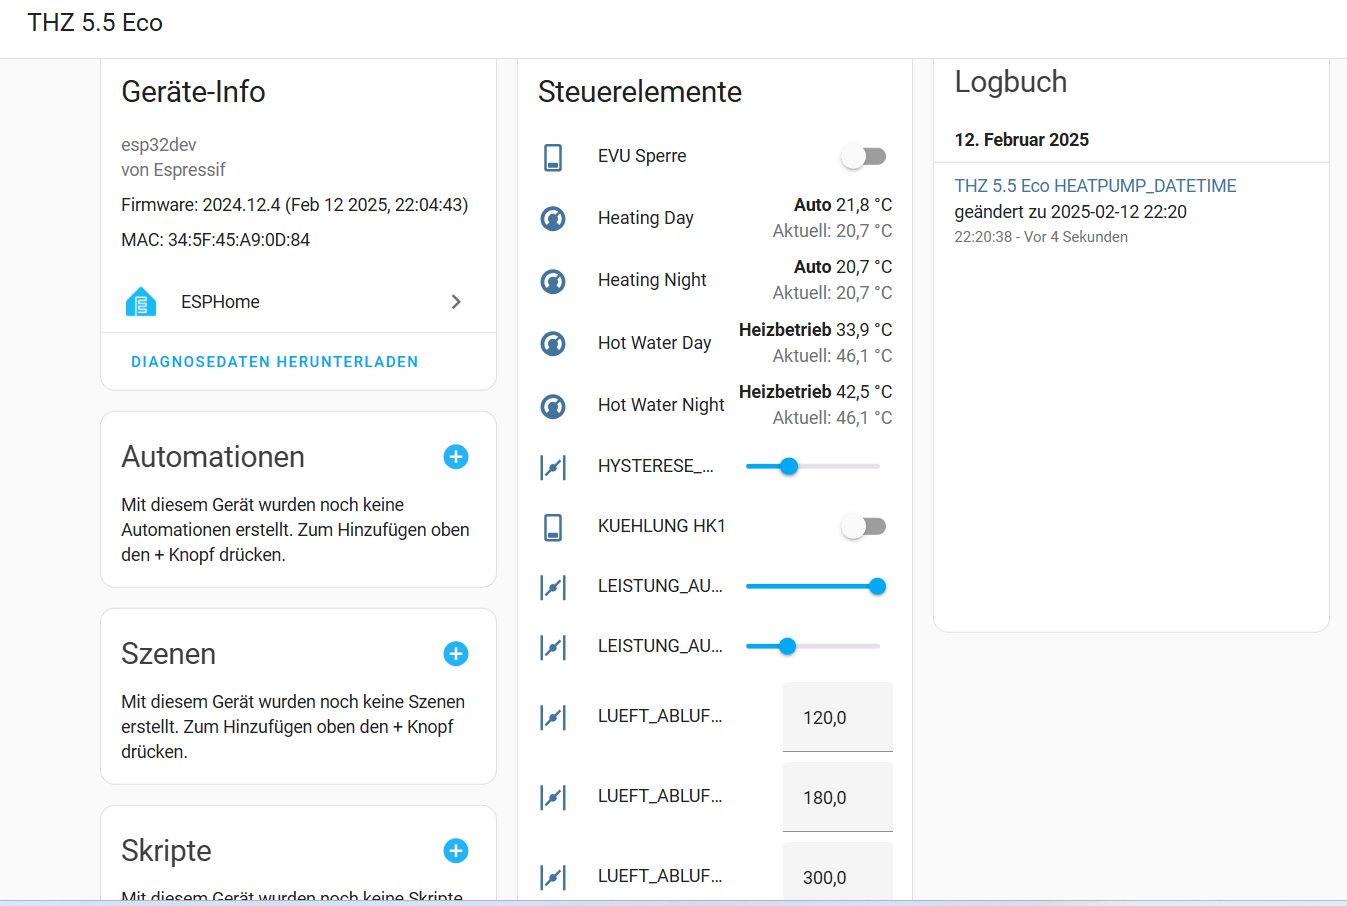The width and height of the screenshot is (1347, 906).
Task: Toggle the EVU Sperre switch
Action: tap(864, 157)
